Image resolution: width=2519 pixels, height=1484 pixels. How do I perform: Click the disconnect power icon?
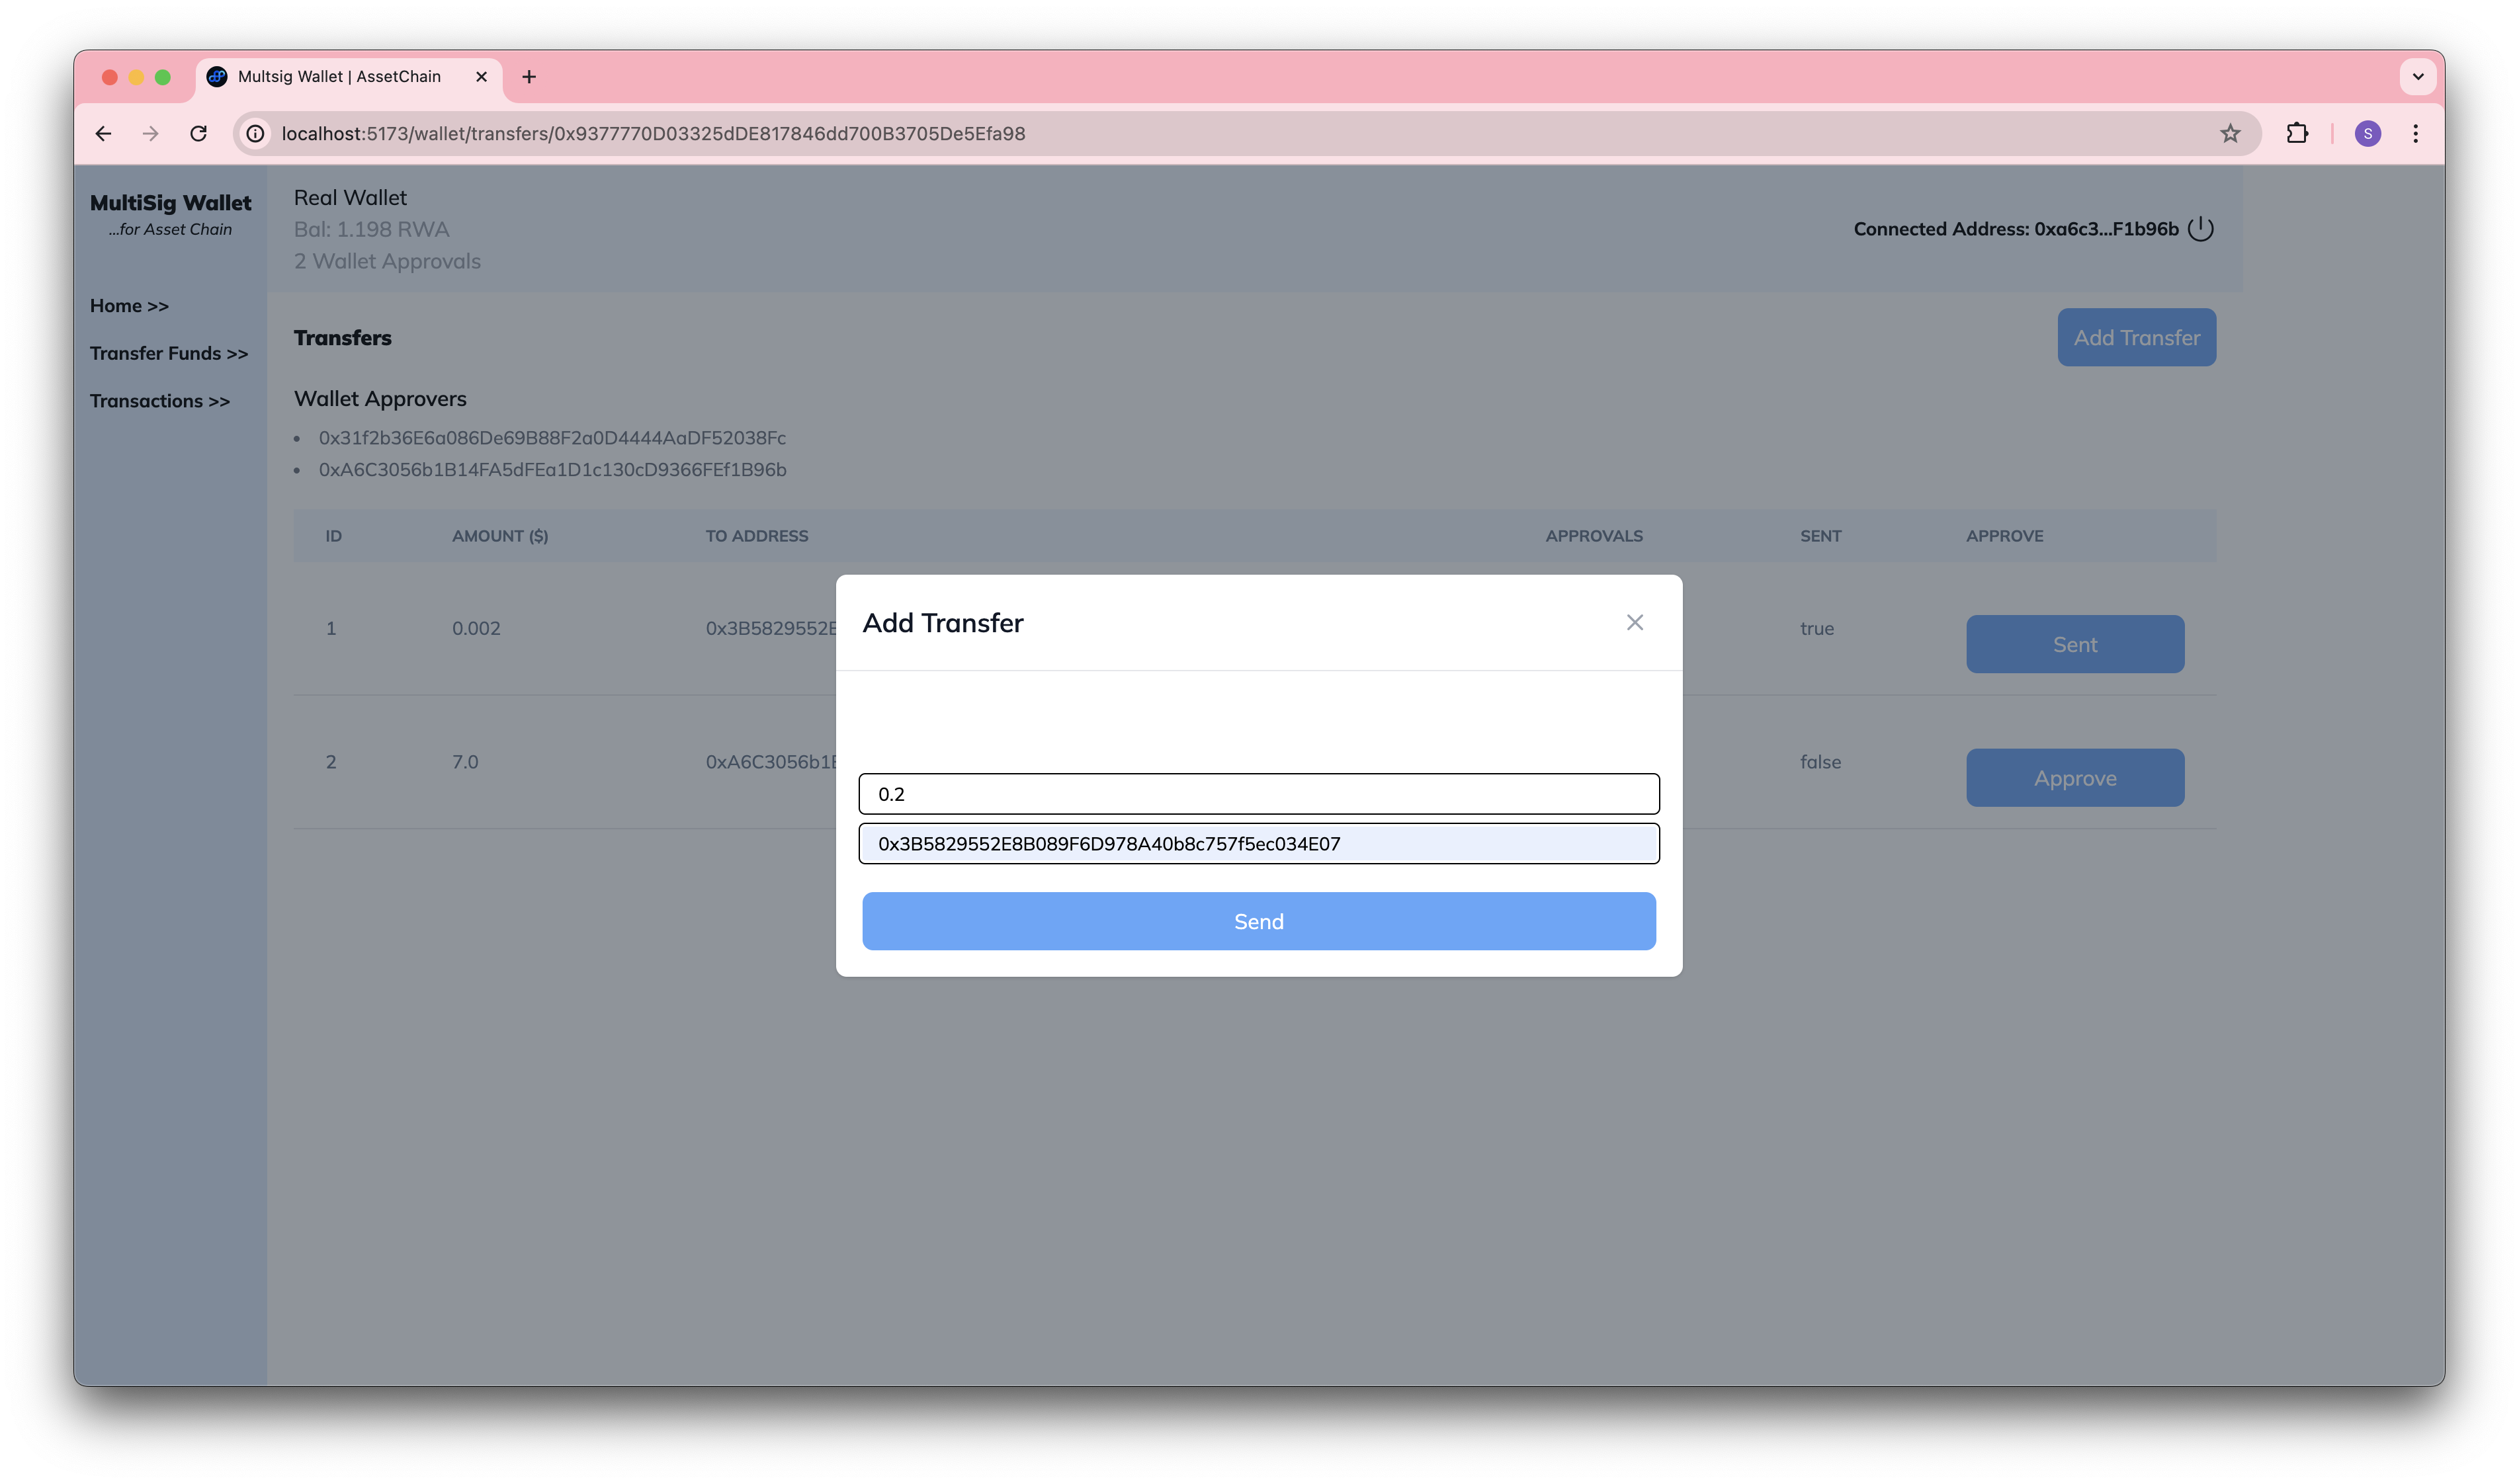(x=2200, y=229)
